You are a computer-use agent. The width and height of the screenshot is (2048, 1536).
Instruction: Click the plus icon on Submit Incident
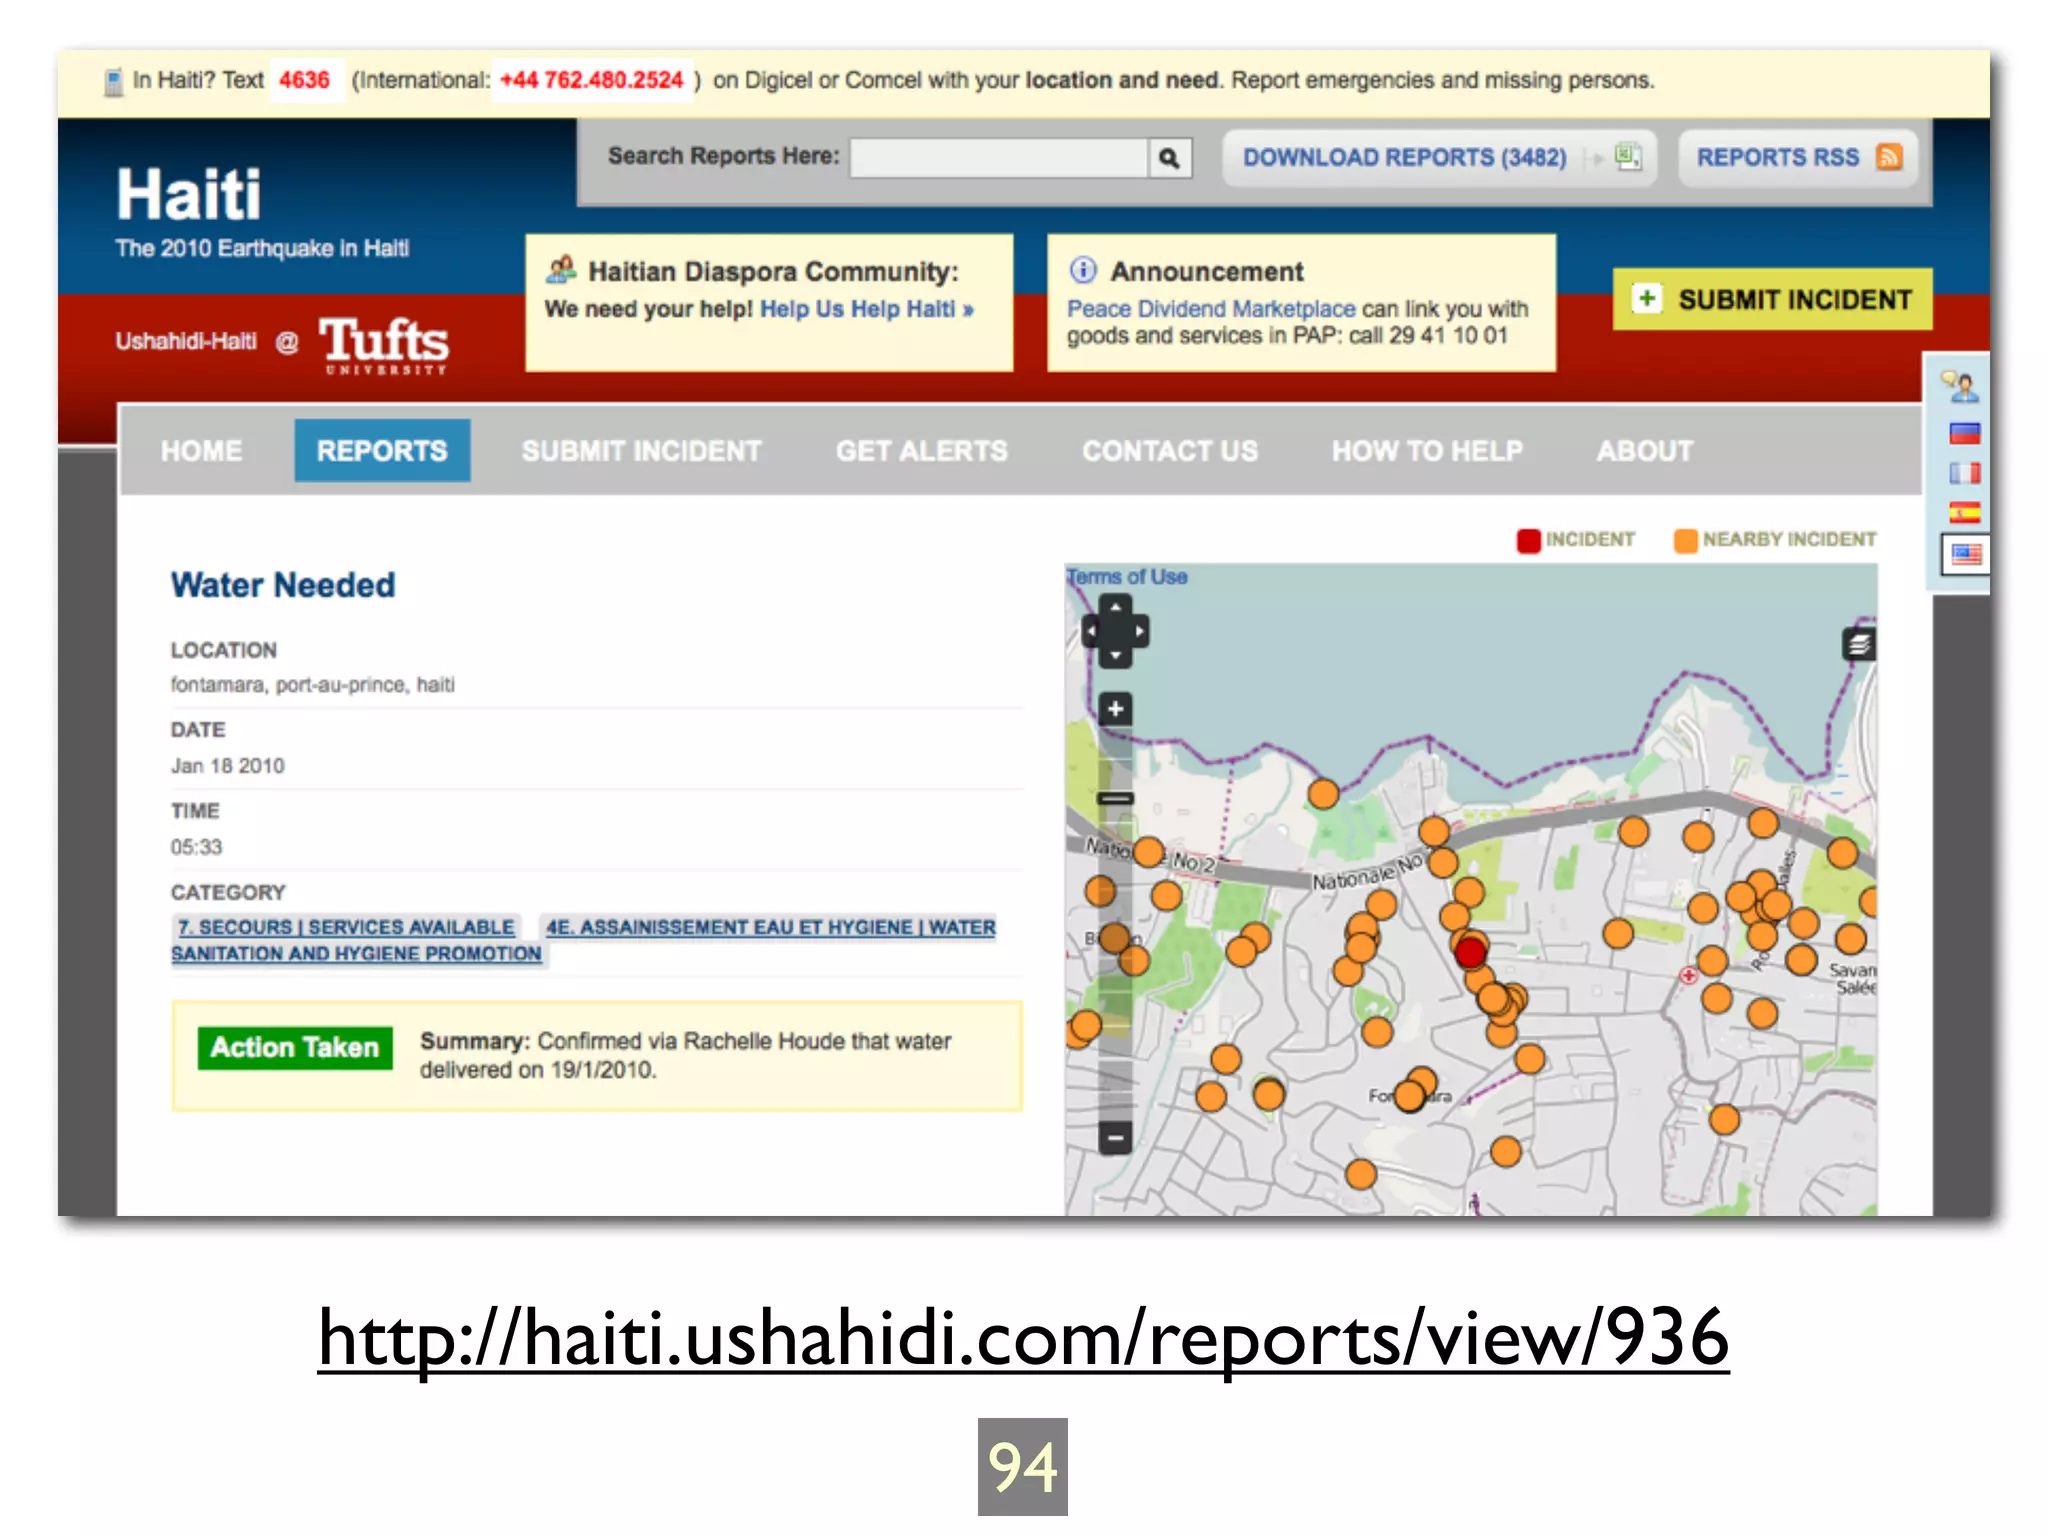(1647, 298)
